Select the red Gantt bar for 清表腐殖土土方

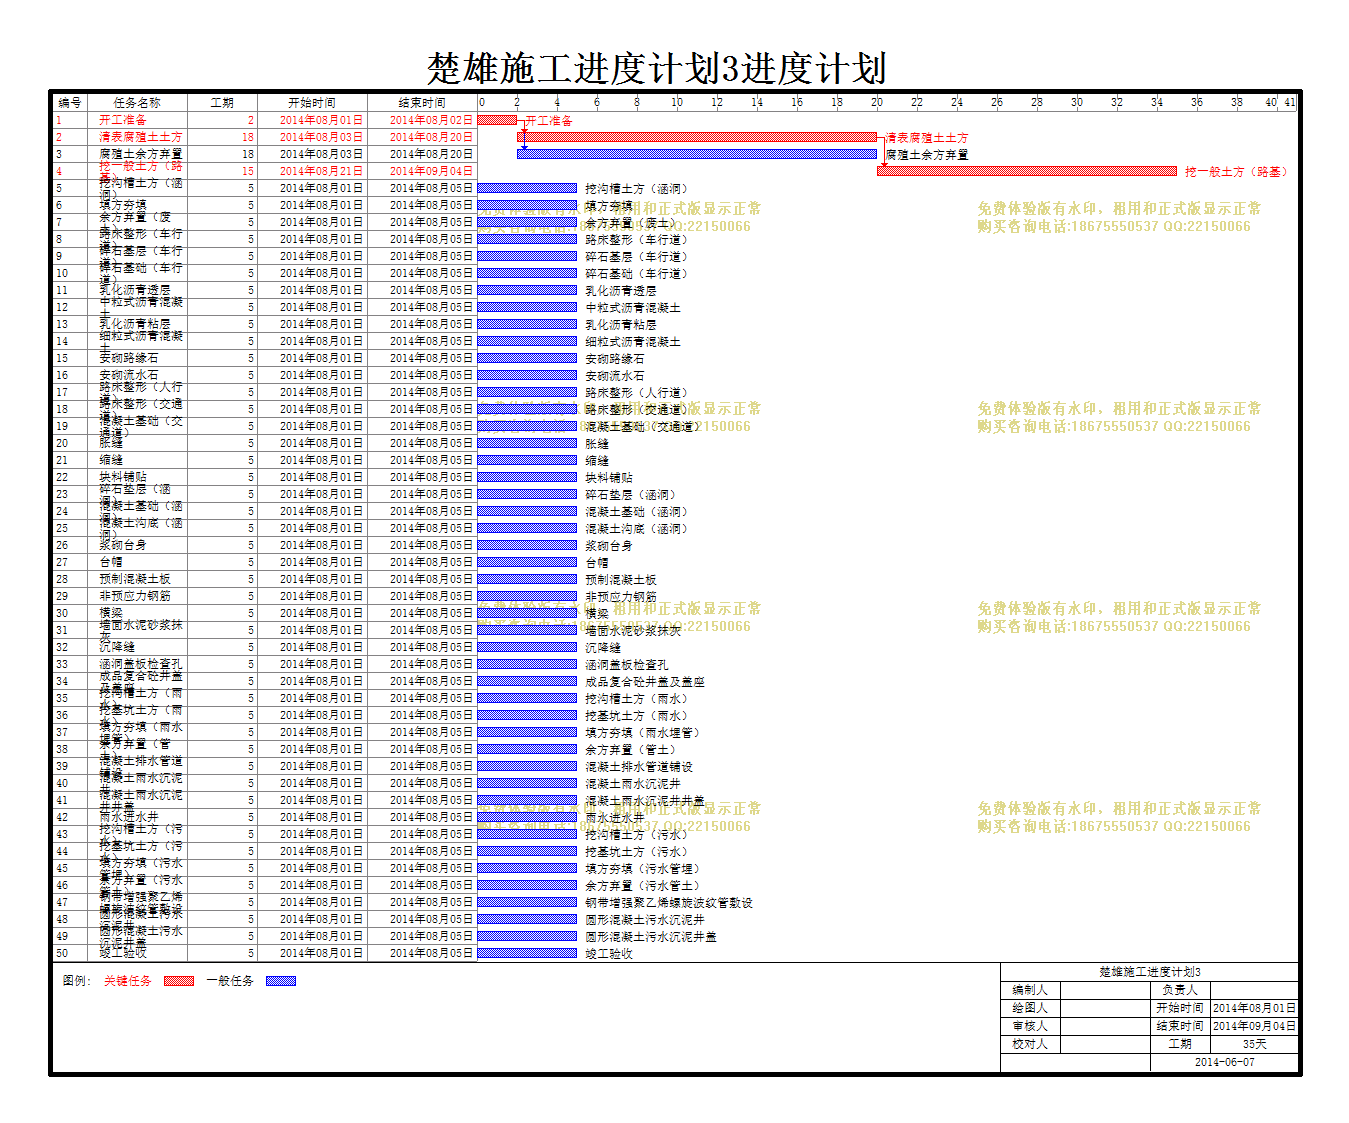(x=697, y=137)
